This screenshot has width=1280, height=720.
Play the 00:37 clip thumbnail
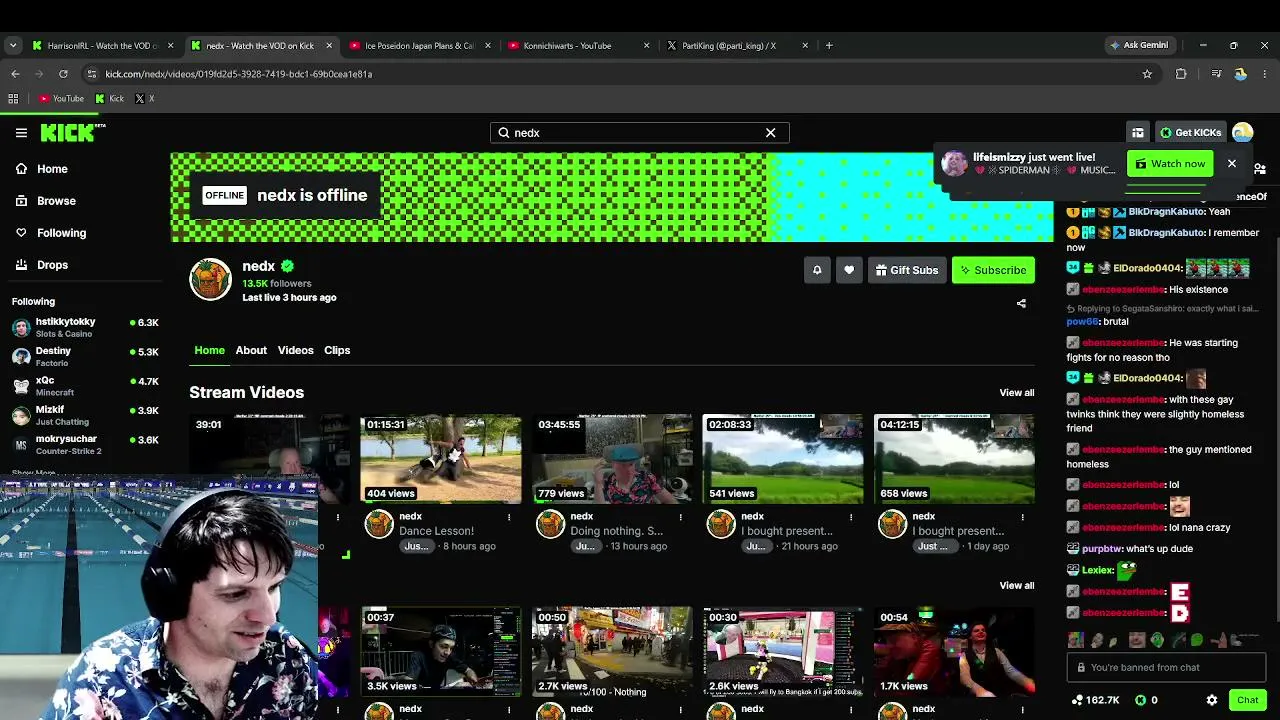click(441, 651)
